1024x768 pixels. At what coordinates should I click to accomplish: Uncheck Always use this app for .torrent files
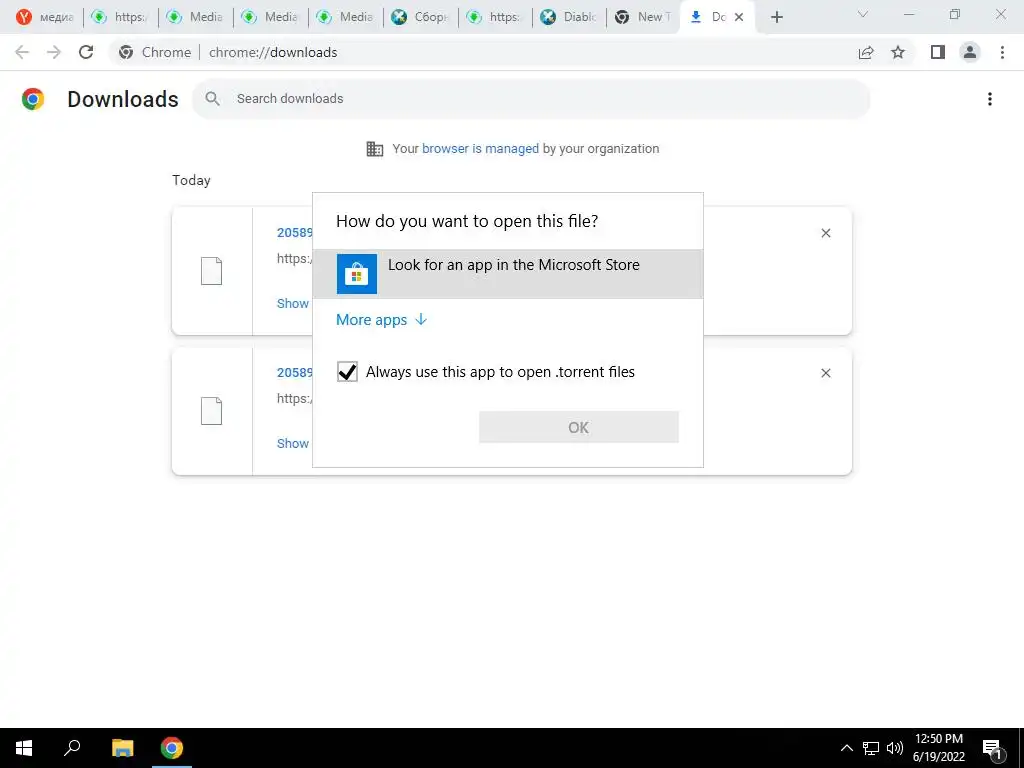pos(347,372)
